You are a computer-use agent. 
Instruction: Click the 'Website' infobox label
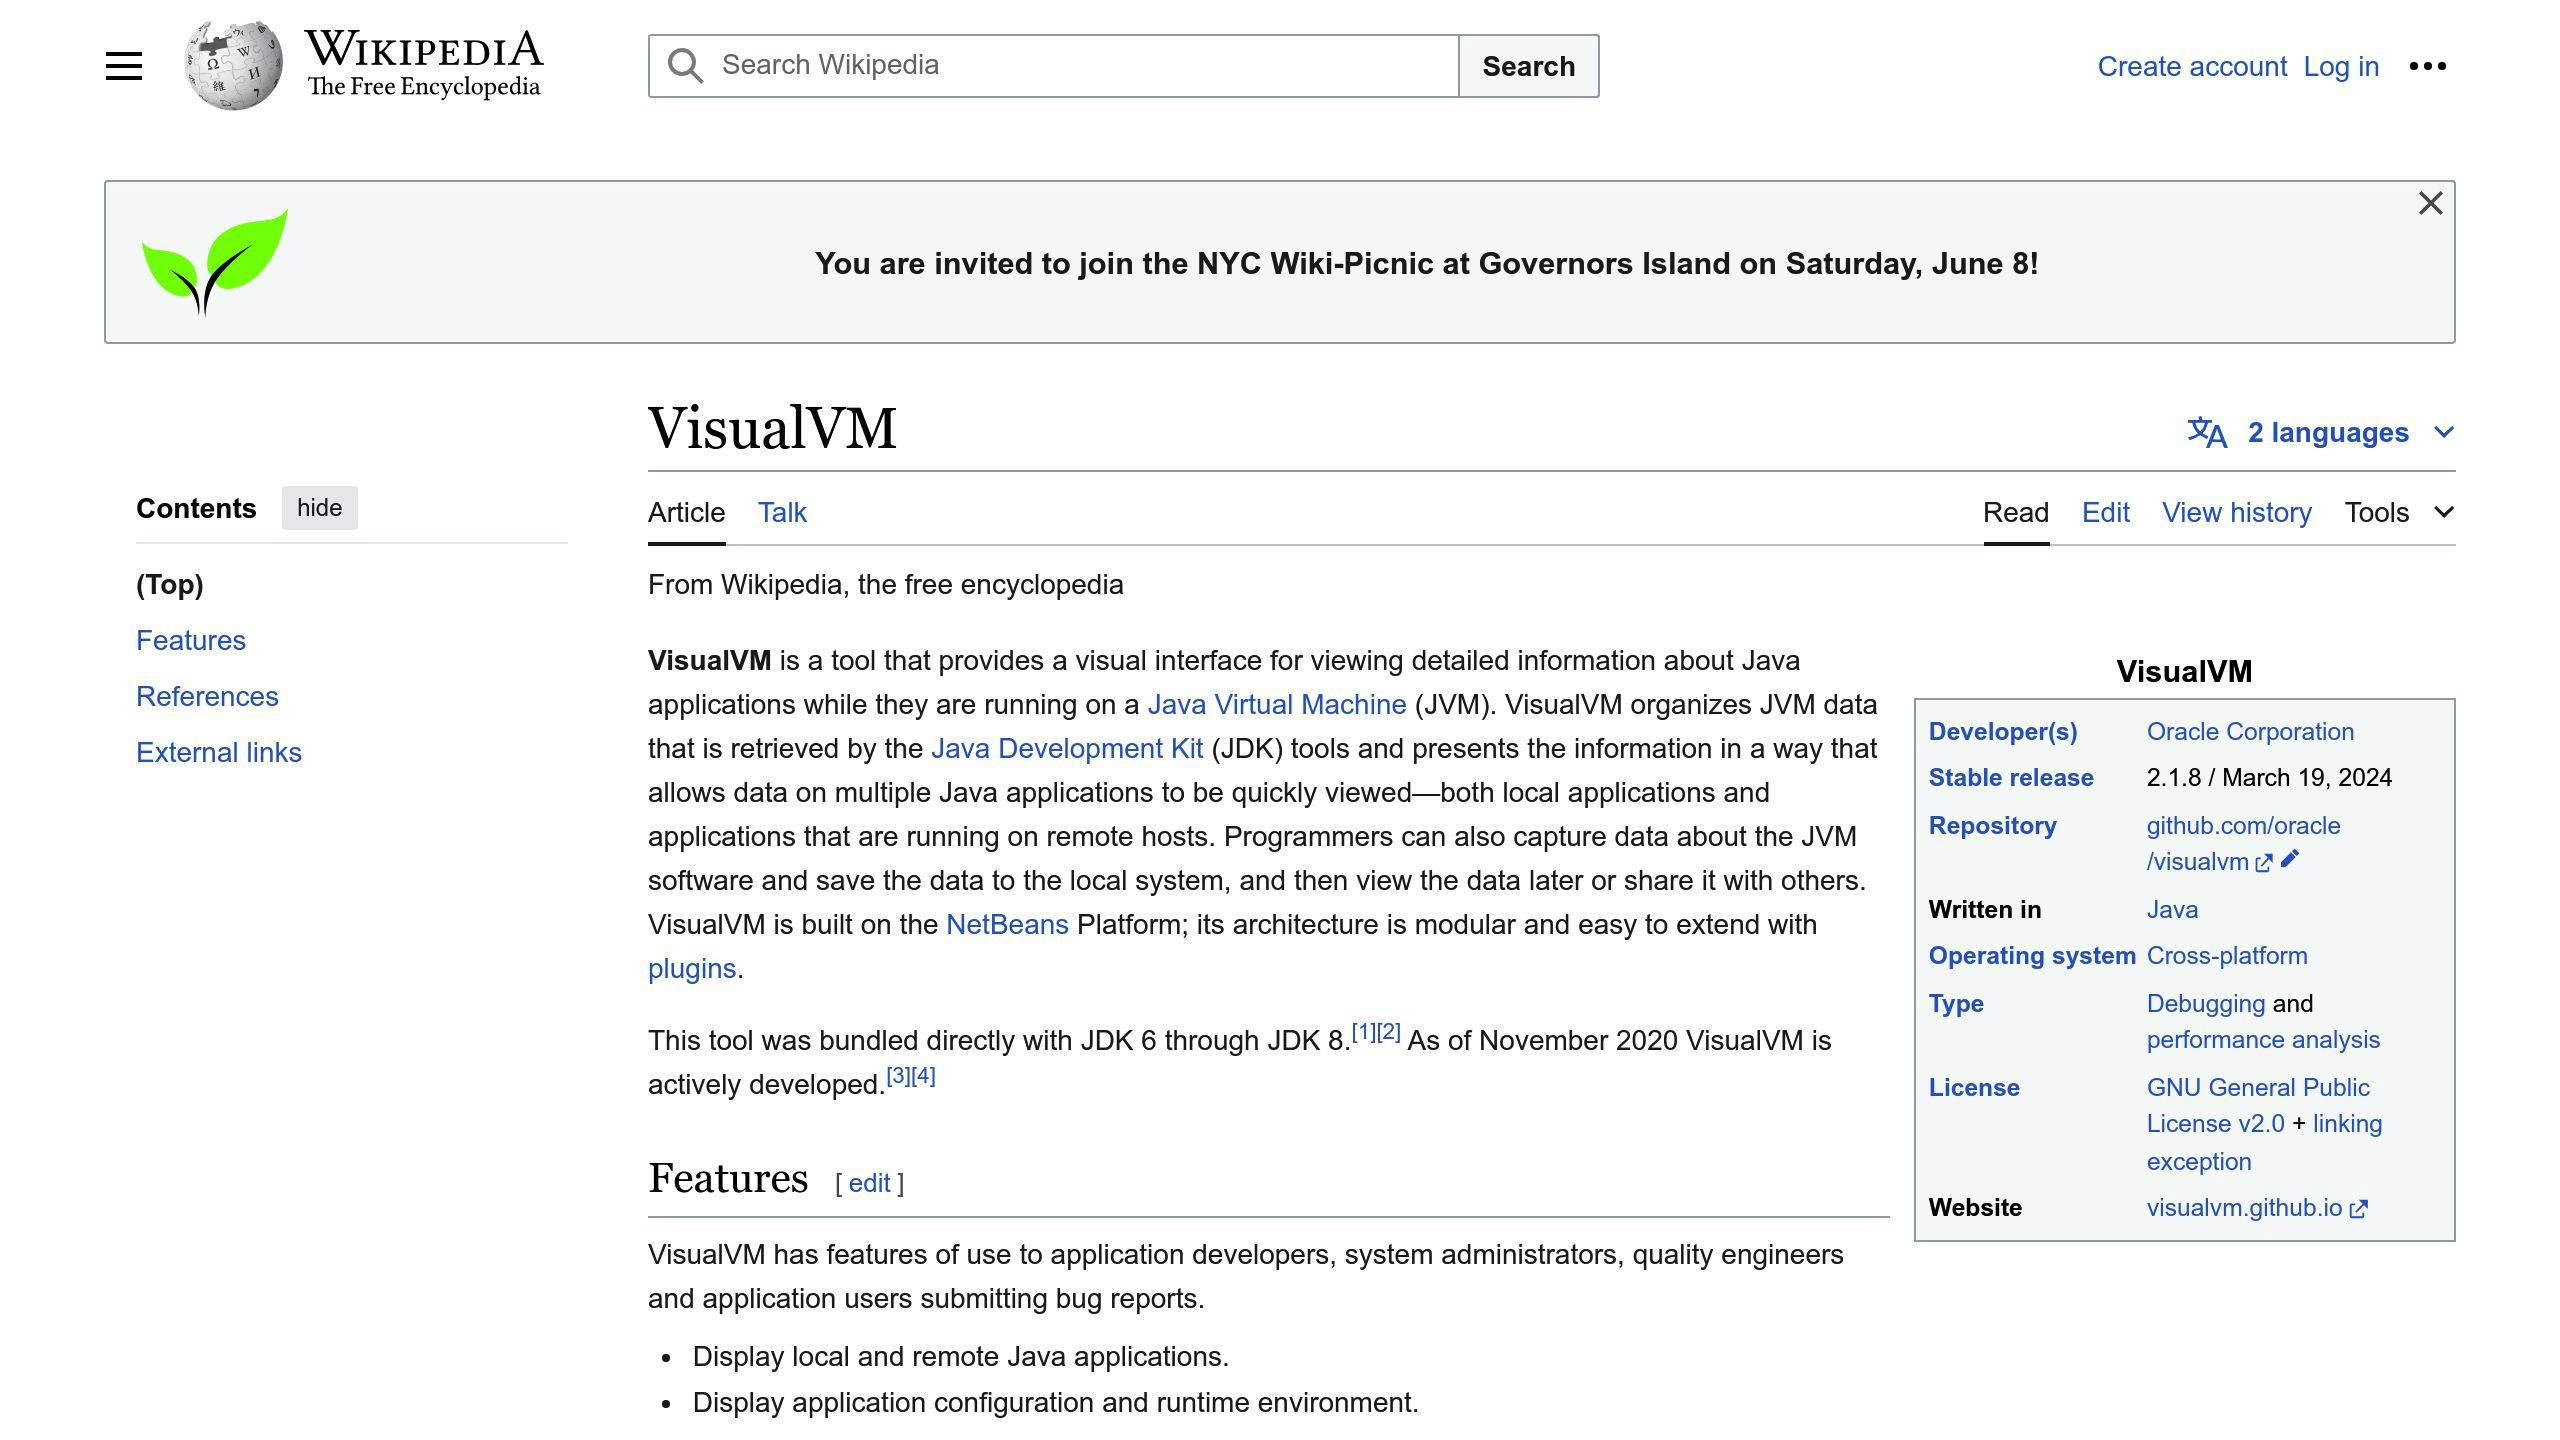pyautogui.click(x=1975, y=1207)
